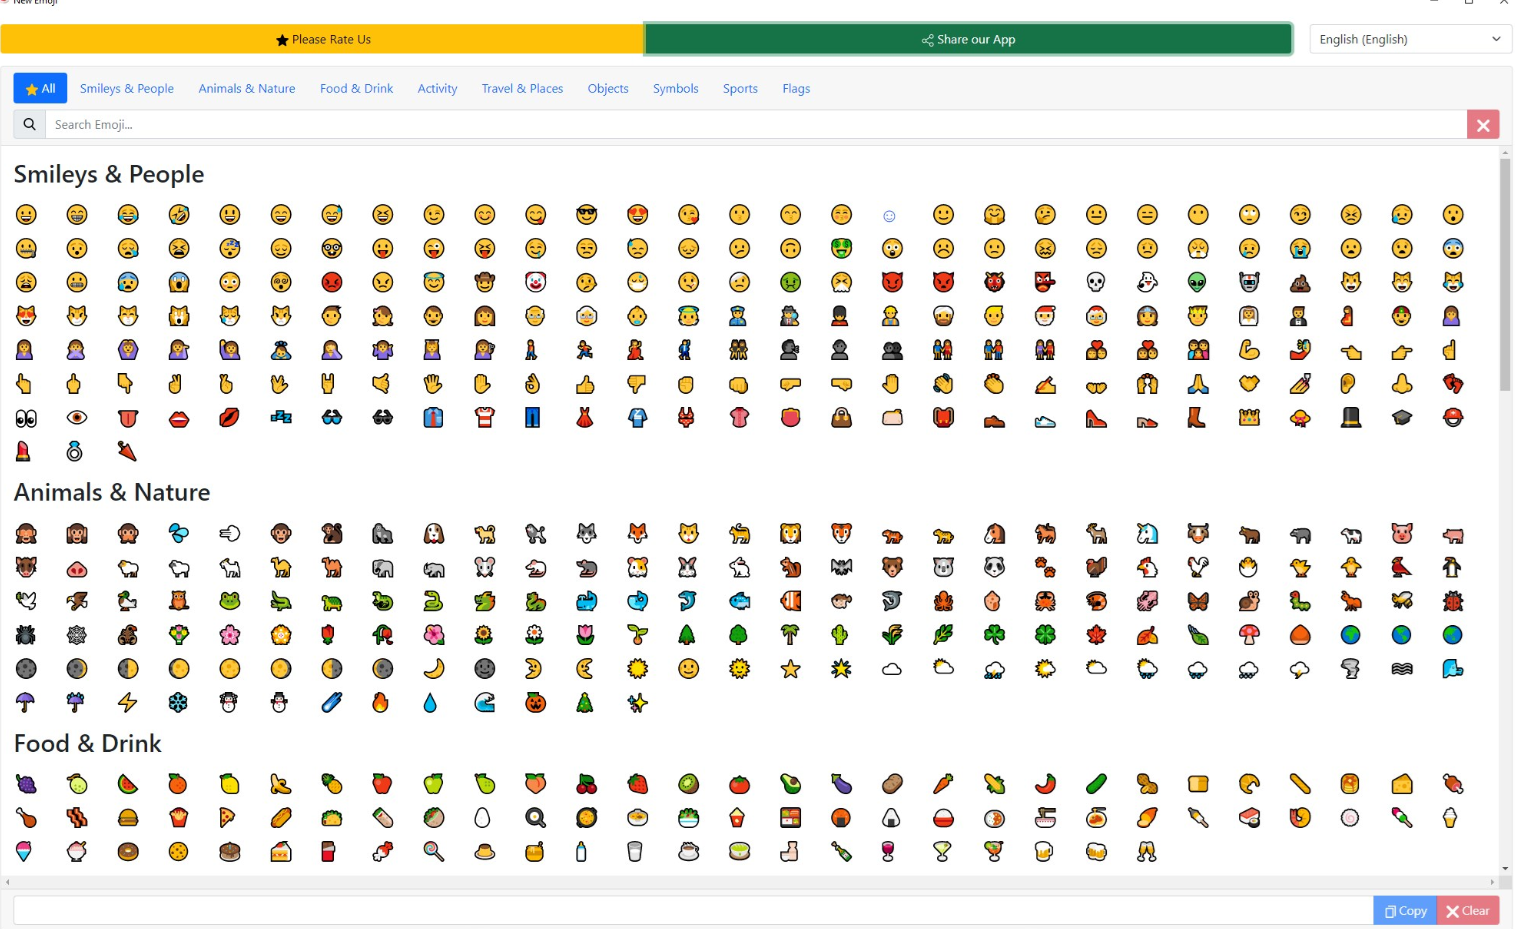Screen dimensions: 1515x929
Task: Pick the french fries emoji
Action: tap(178, 818)
